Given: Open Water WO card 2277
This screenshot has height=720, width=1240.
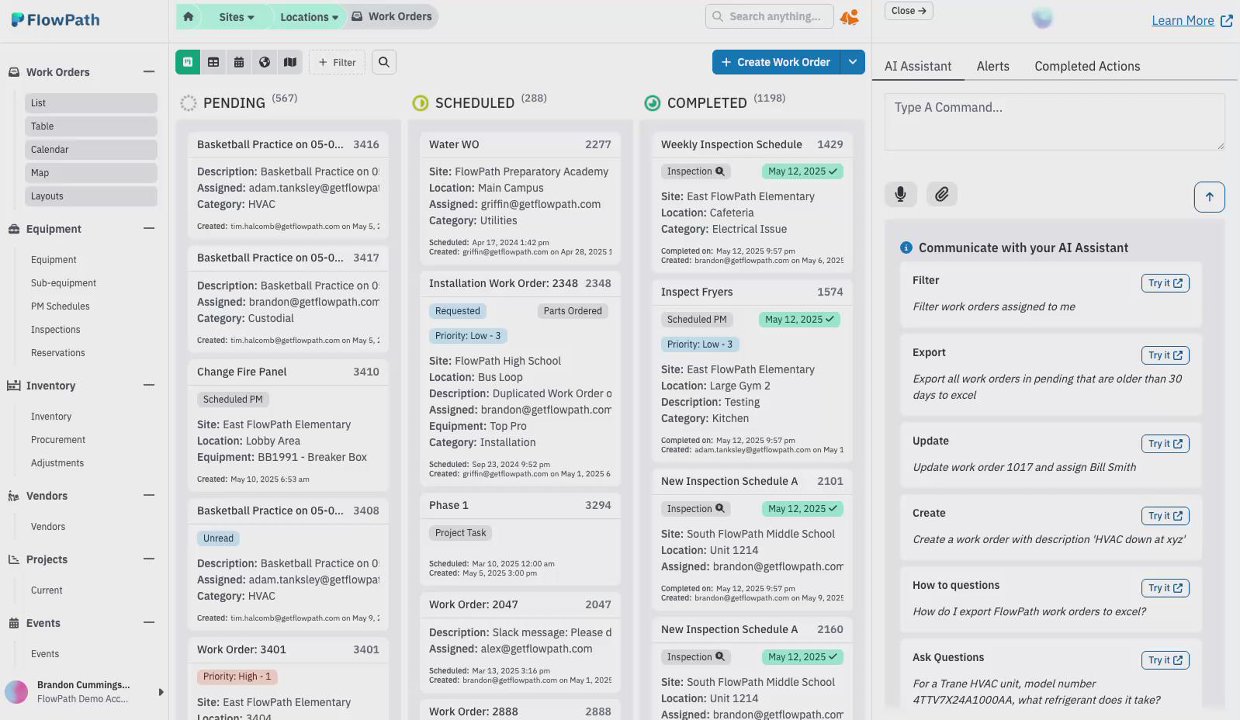Looking at the screenshot, I should click(x=520, y=198).
